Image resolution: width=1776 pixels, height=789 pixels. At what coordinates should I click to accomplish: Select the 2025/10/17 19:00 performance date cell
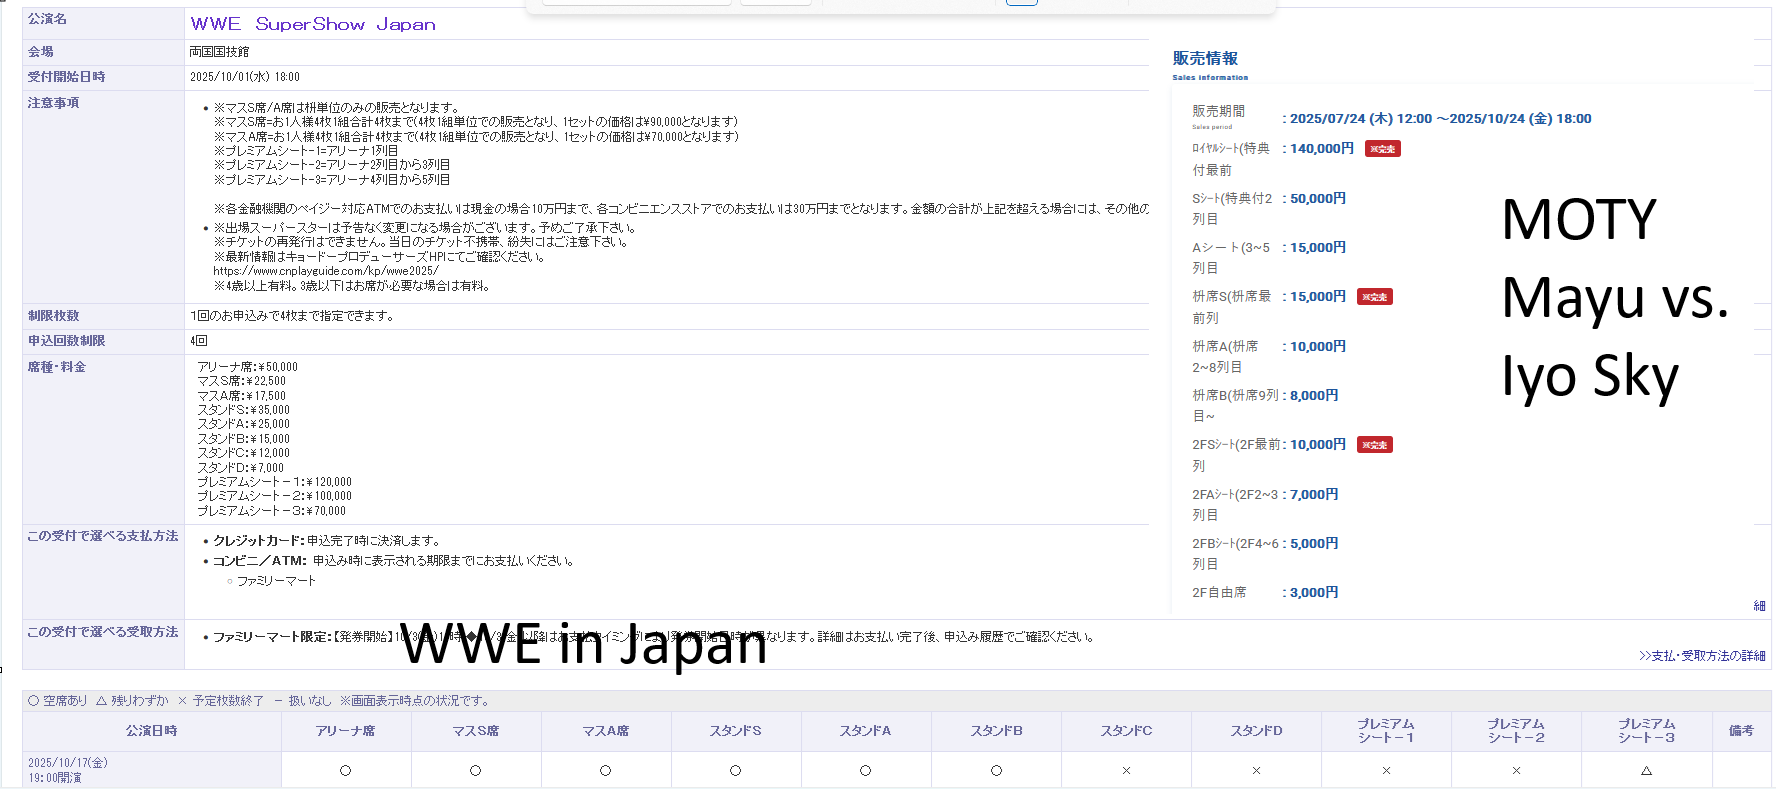tap(68, 770)
